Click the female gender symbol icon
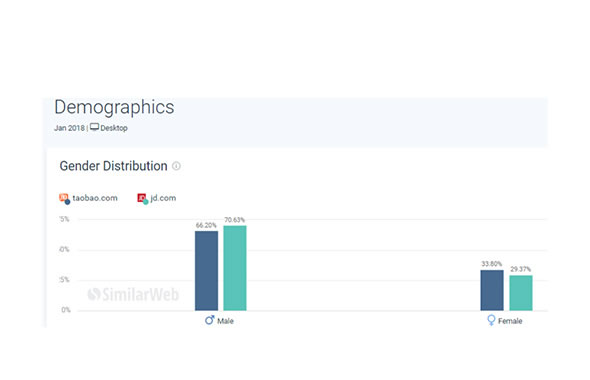Viewport: 590px width, 380px height. (491, 320)
